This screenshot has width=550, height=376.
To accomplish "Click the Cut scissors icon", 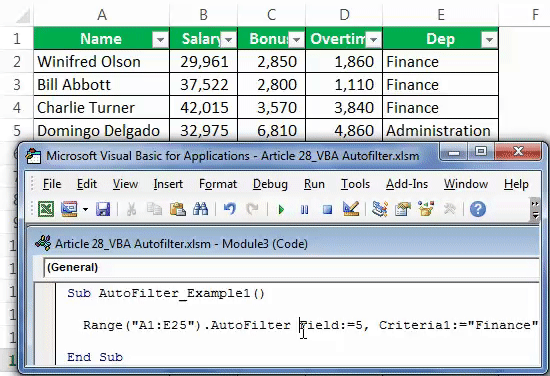I will coord(132,209).
